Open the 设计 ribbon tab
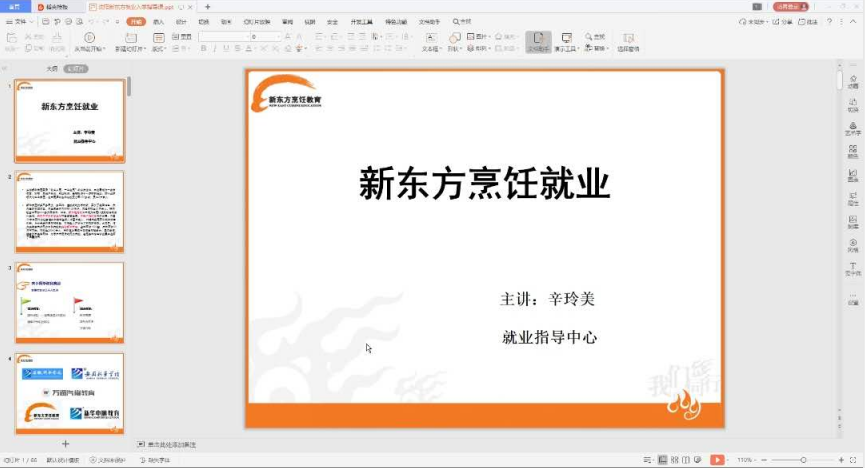 coord(181,22)
